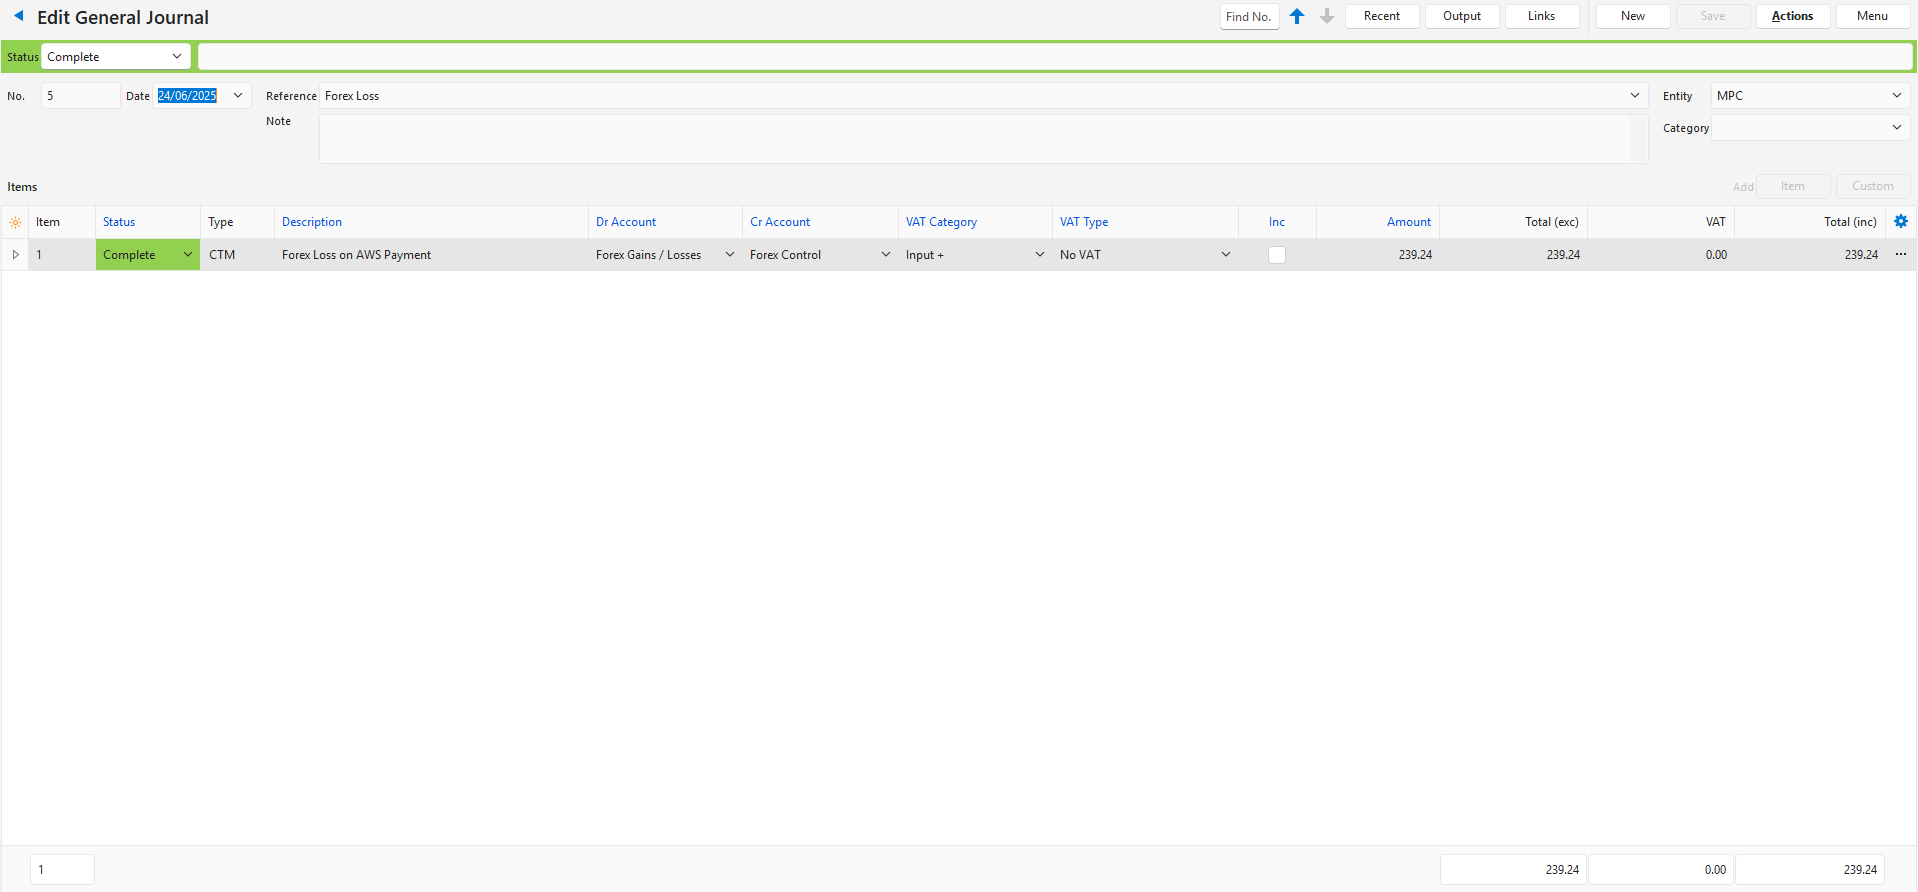This screenshot has height=892, width=1918.
Task: Expand the Entity dropdown showing MPC
Action: coord(1896,96)
